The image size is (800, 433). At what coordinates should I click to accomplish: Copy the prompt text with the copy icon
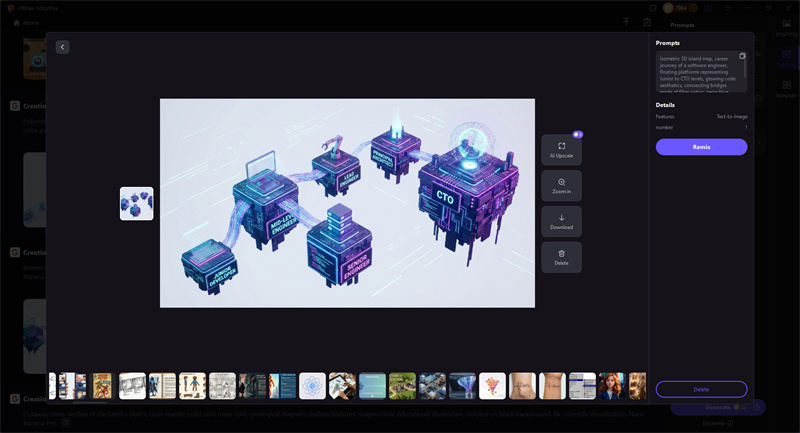[742, 57]
